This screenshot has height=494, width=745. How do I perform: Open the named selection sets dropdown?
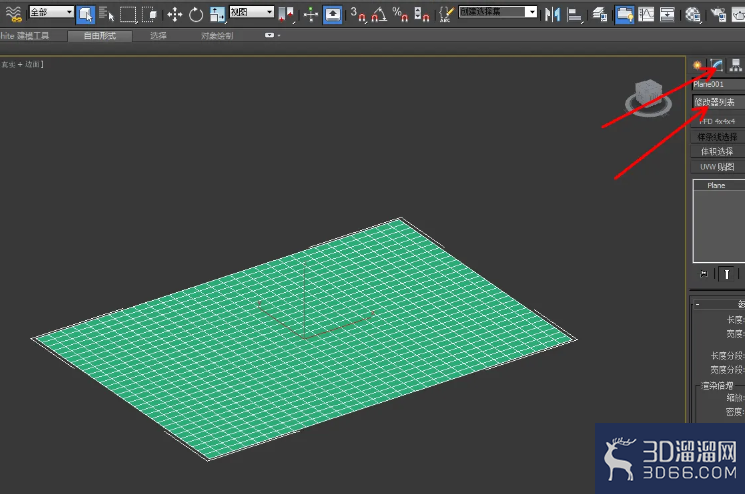point(498,12)
